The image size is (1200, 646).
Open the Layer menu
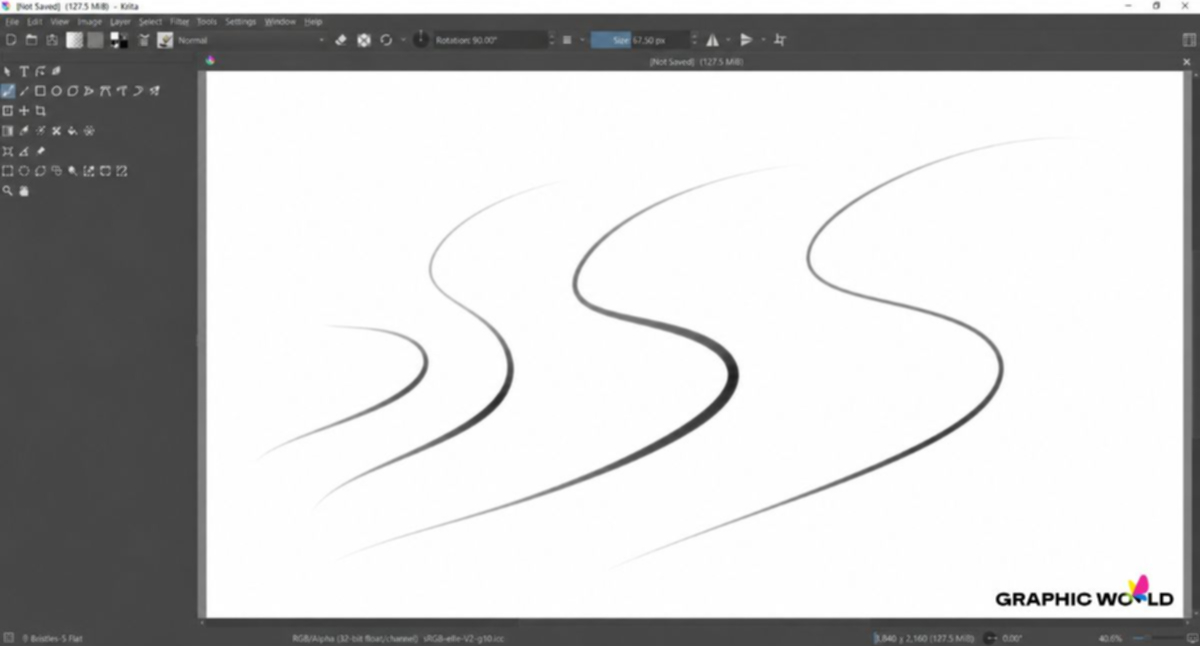click(x=120, y=21)
